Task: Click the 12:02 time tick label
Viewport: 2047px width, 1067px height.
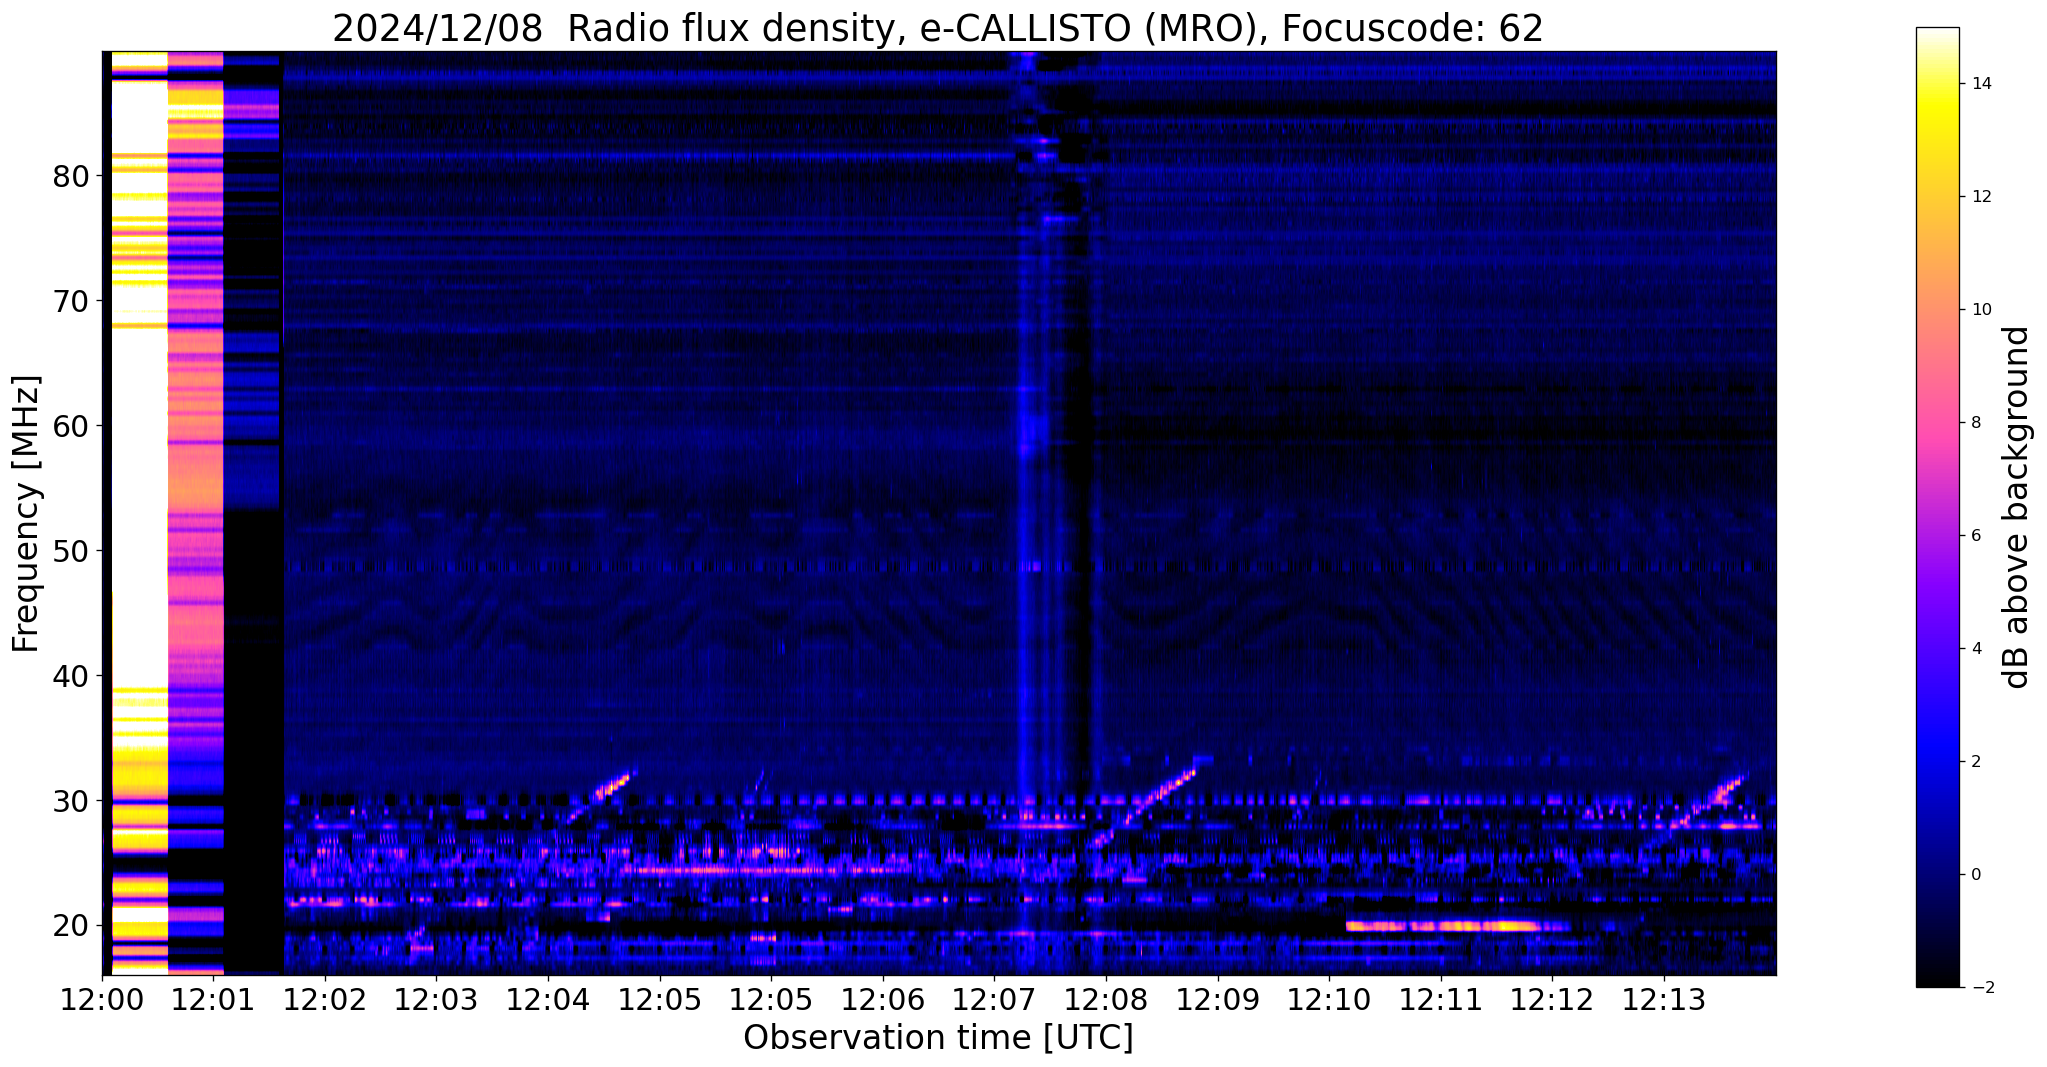Action: tap(325, 1000)
